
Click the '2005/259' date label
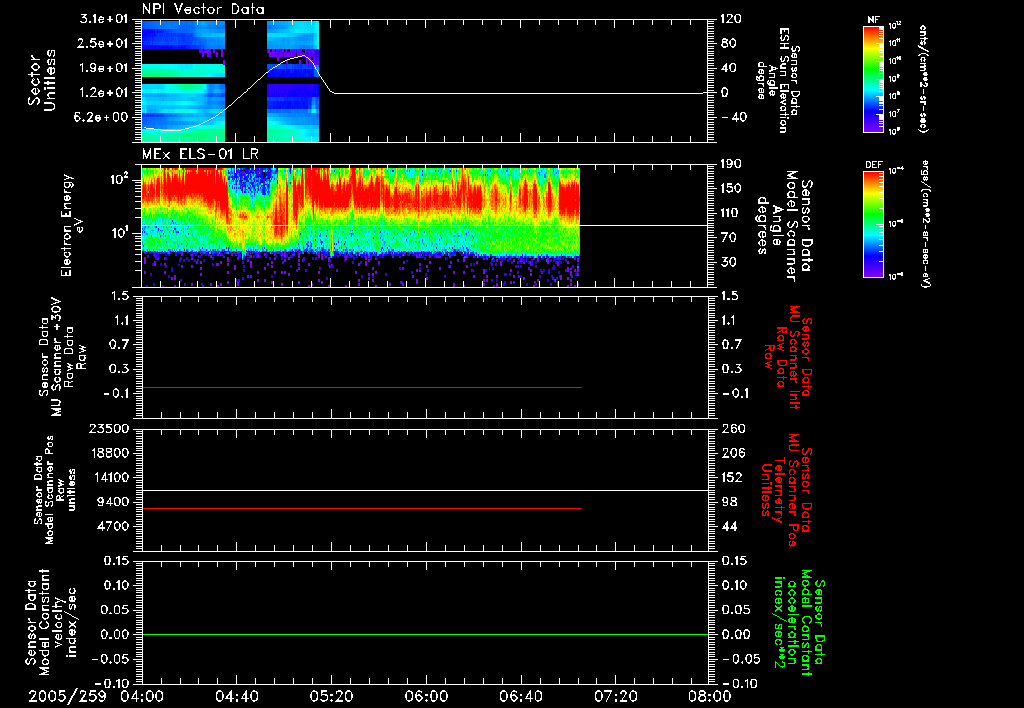(67, 696)
